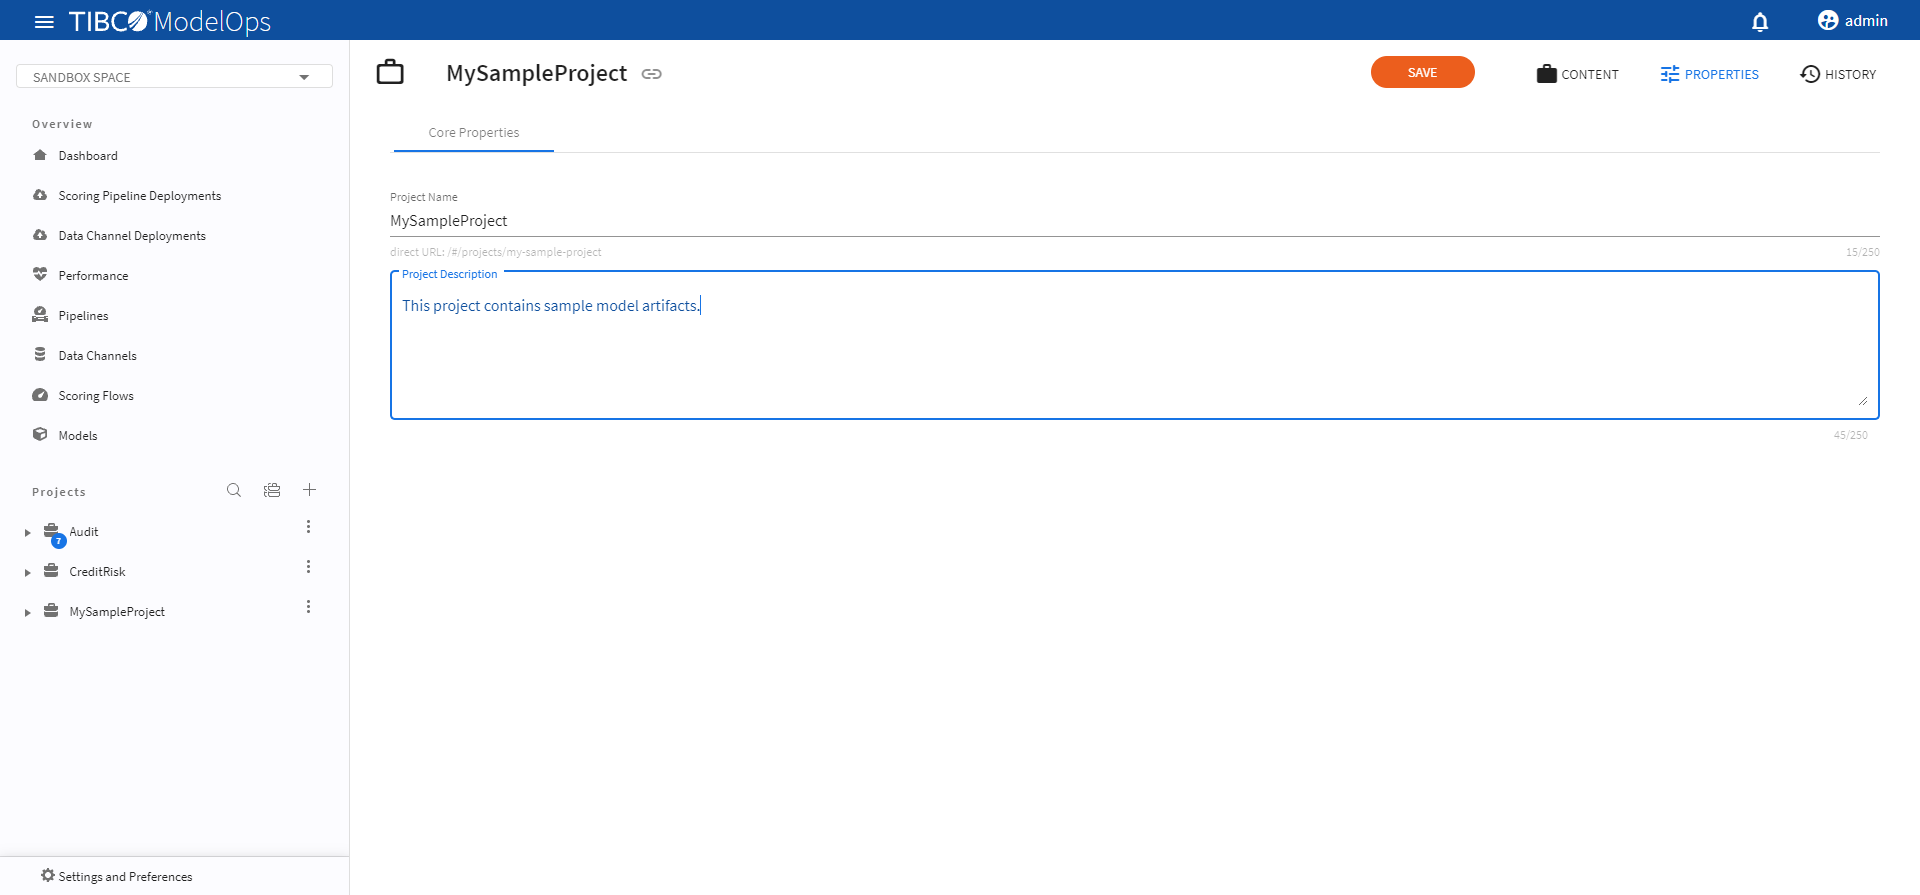
Task: Select the CreditRisk project label
Action: pos(97,572)
